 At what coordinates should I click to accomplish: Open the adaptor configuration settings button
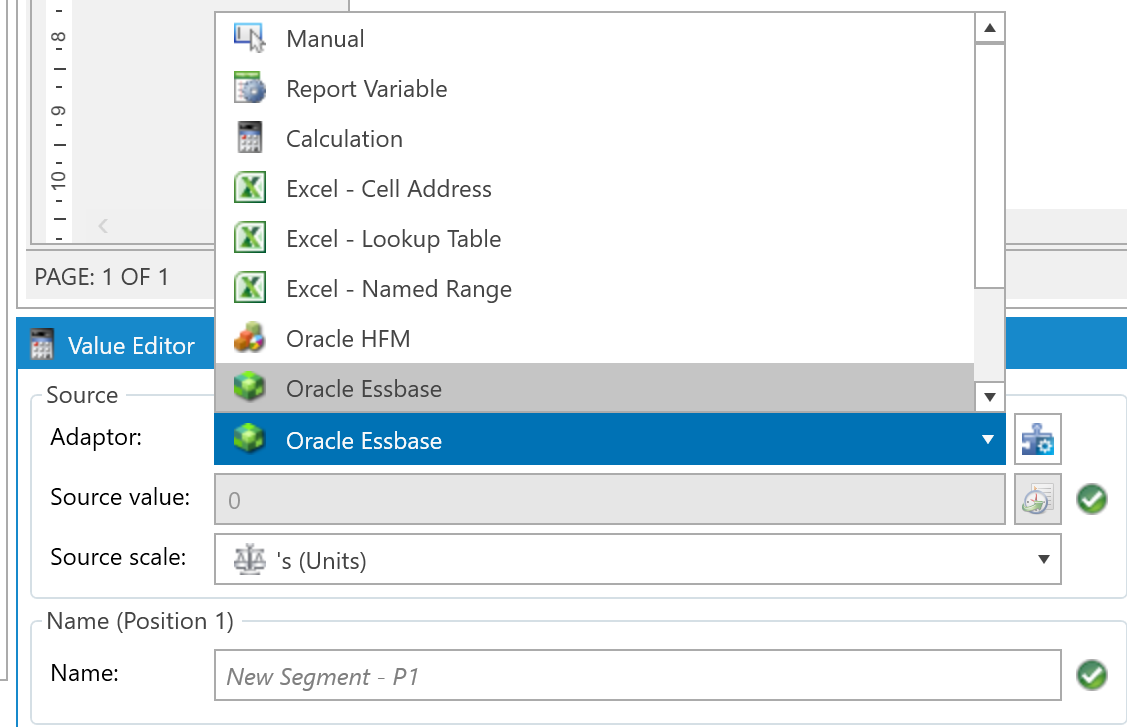pyautogui.click(x=1038, y=439)
